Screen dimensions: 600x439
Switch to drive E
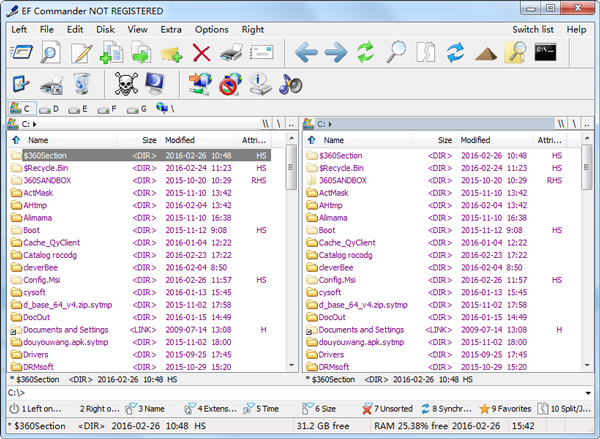78,109
